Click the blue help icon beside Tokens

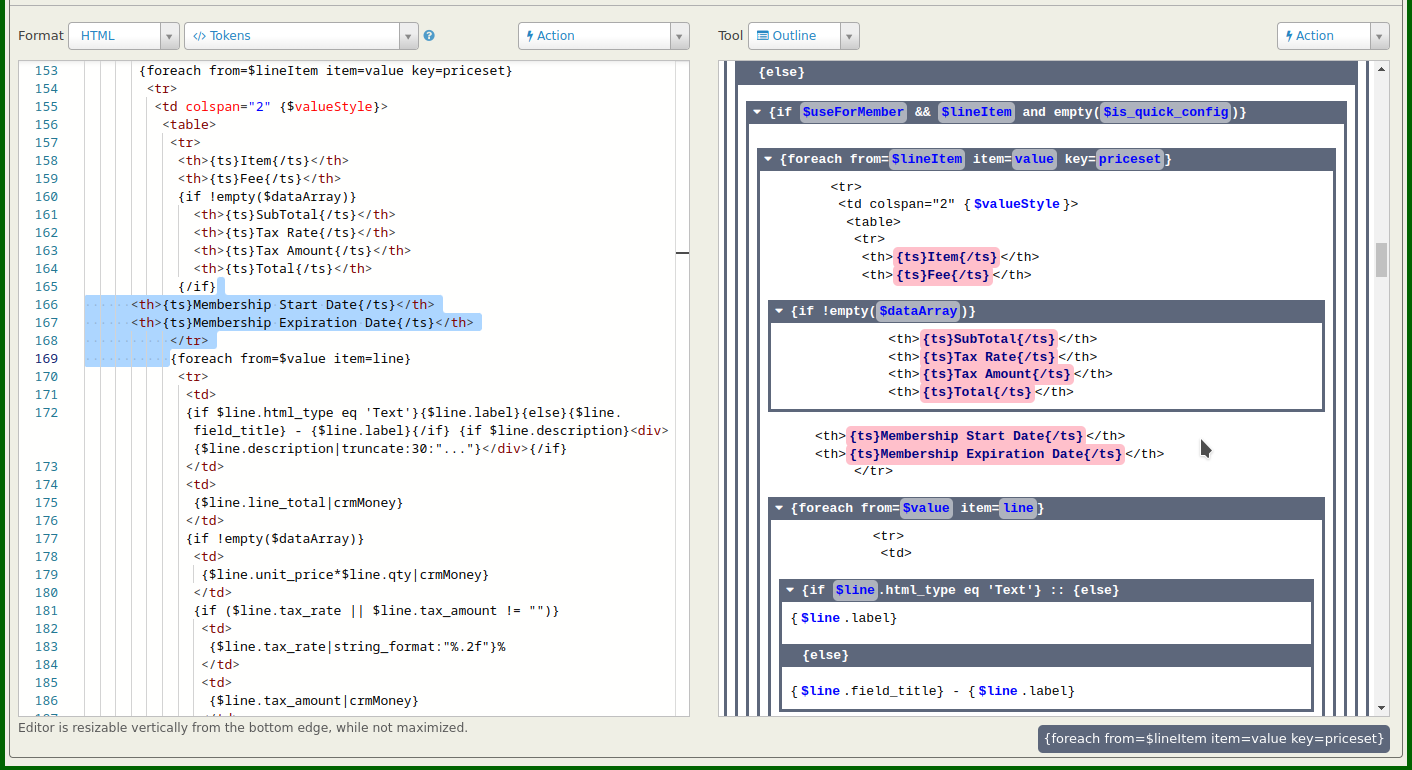tap(429, 36)
